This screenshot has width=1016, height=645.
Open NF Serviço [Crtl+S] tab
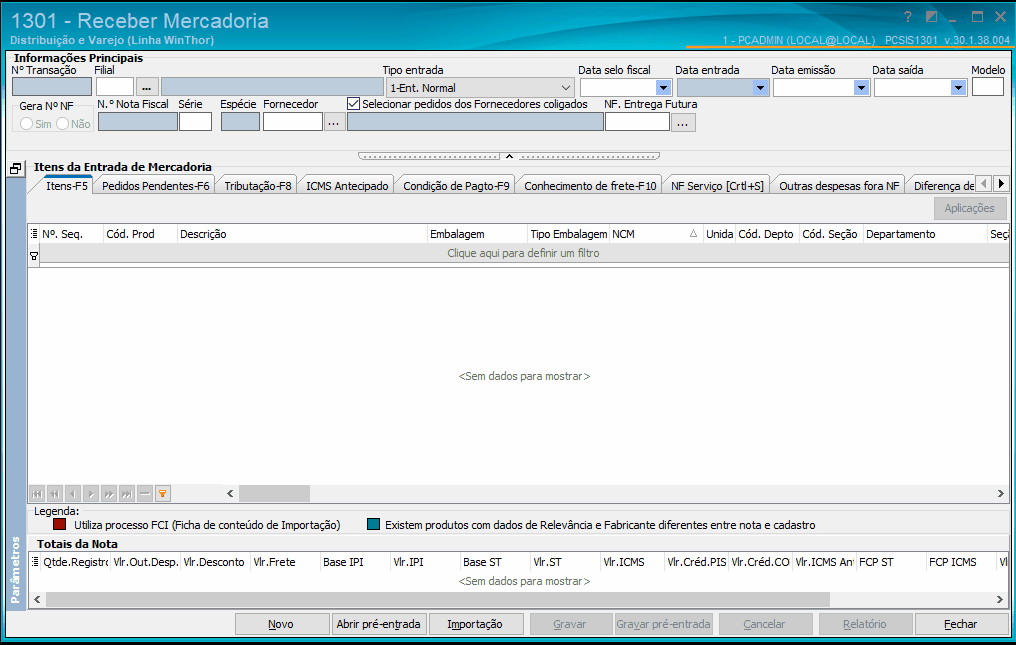[x=717, y=186]
